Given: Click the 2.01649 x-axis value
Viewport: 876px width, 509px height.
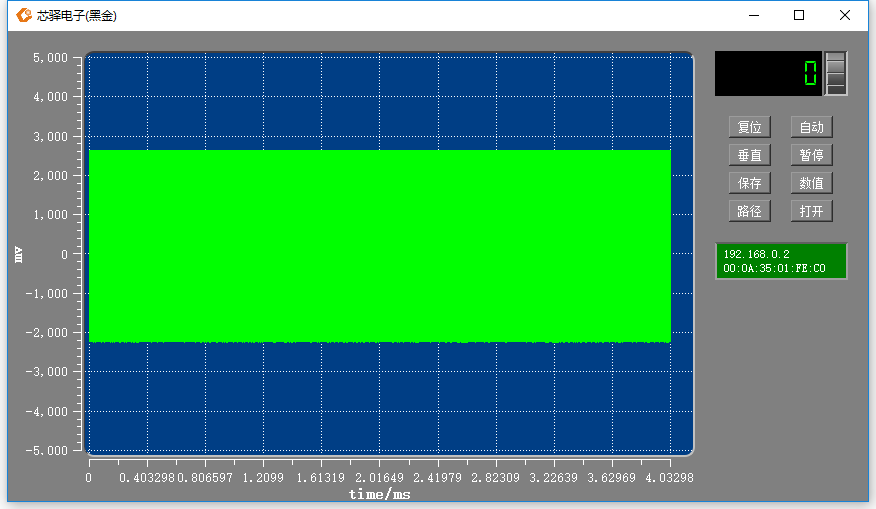Looking at the screenshot, I should coord(379,478).
